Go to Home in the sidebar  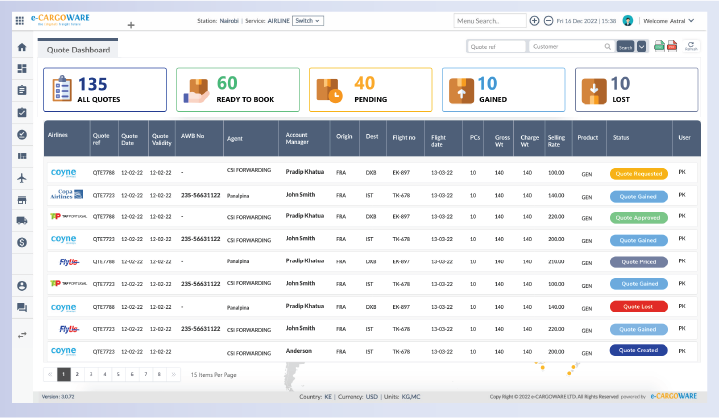[x=22, y=47]
